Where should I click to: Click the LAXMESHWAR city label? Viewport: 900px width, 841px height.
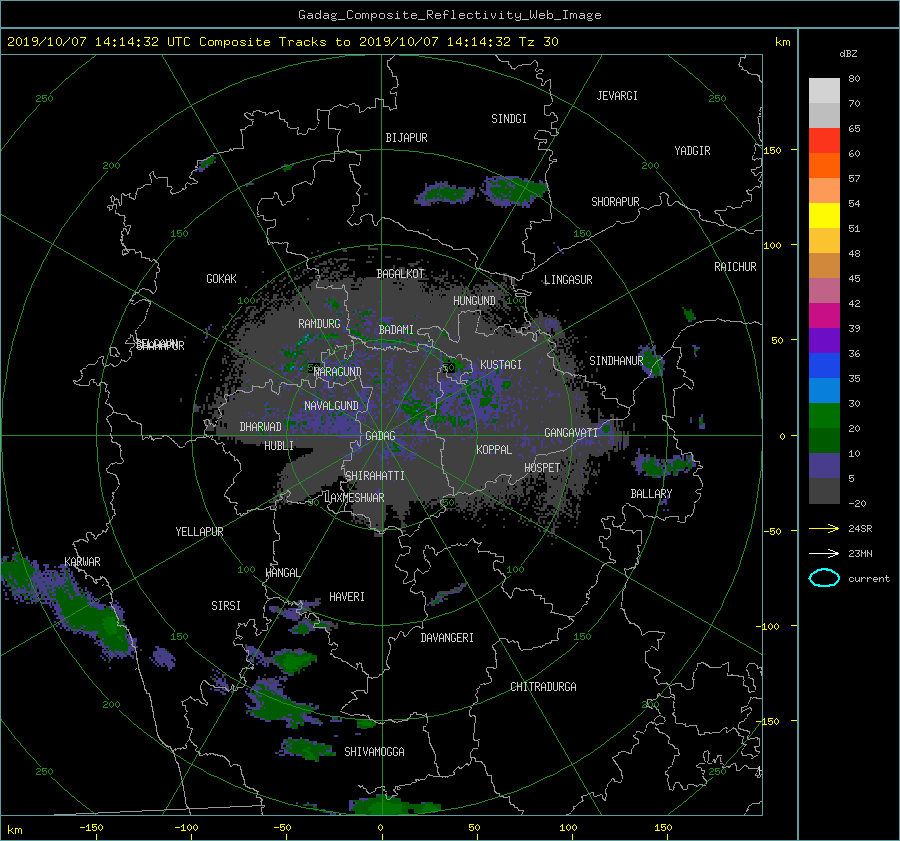(x=354, y=498)
